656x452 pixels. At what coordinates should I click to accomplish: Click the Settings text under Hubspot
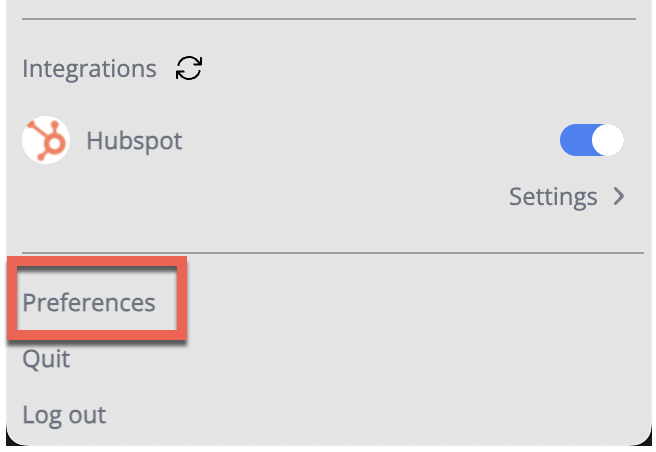pyautogui.click(x=553, y=196)
